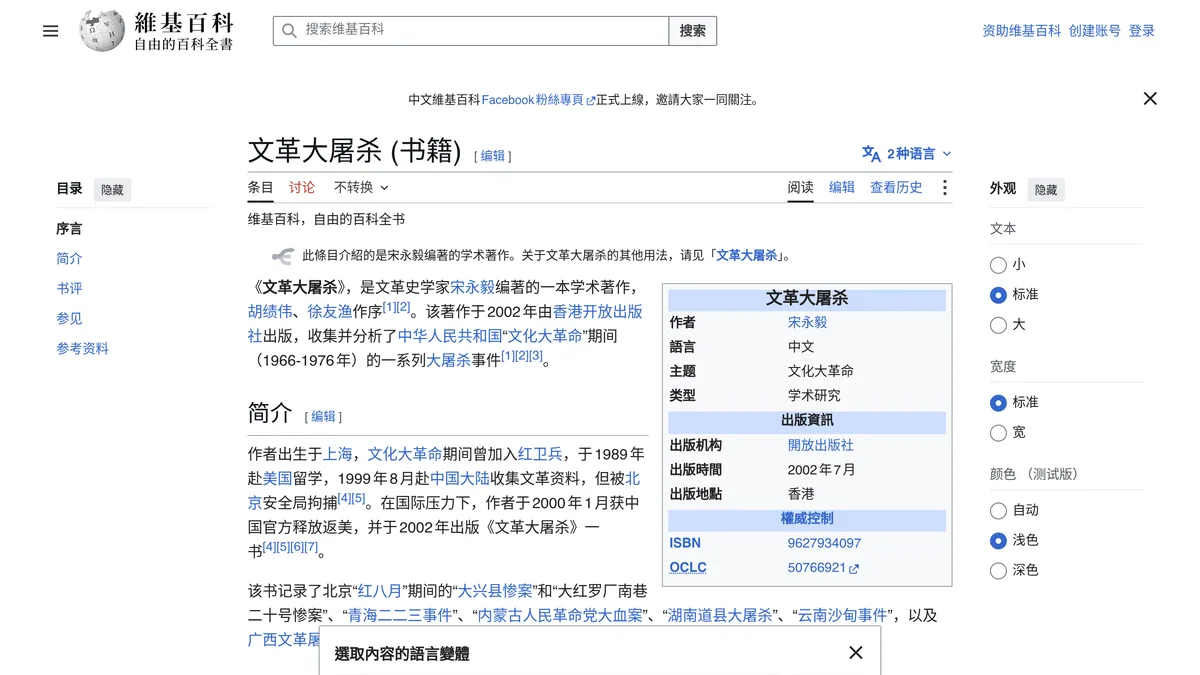The image size is (1200, 675).
Task: Dismiss the Facebook banner notice
Action: (1150, 98)
